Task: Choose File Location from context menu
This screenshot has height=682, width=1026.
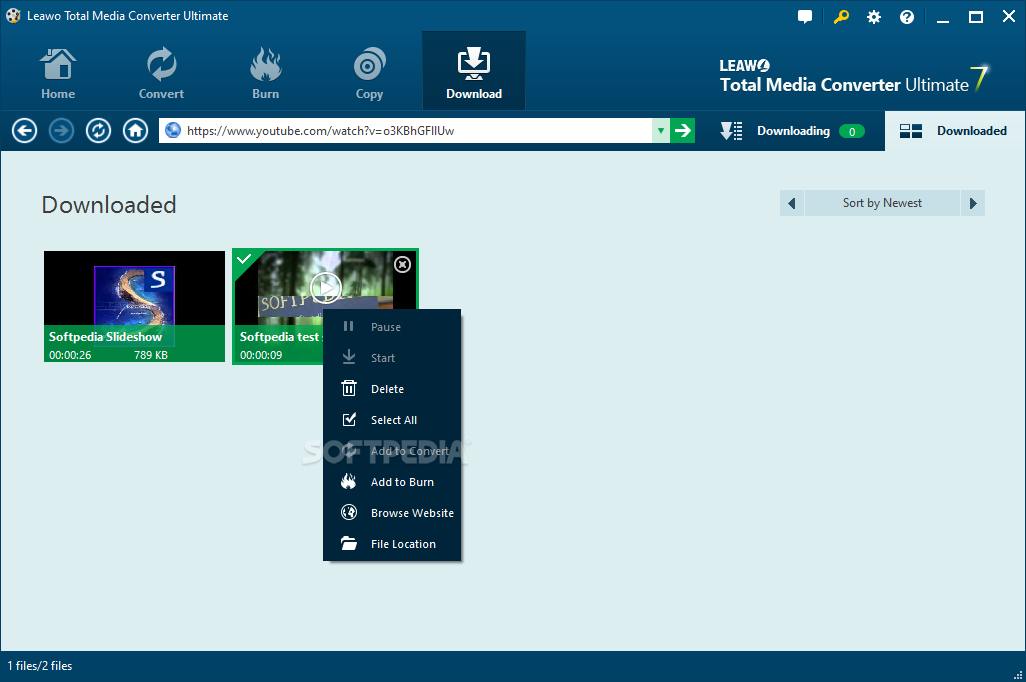Action: 392,544
